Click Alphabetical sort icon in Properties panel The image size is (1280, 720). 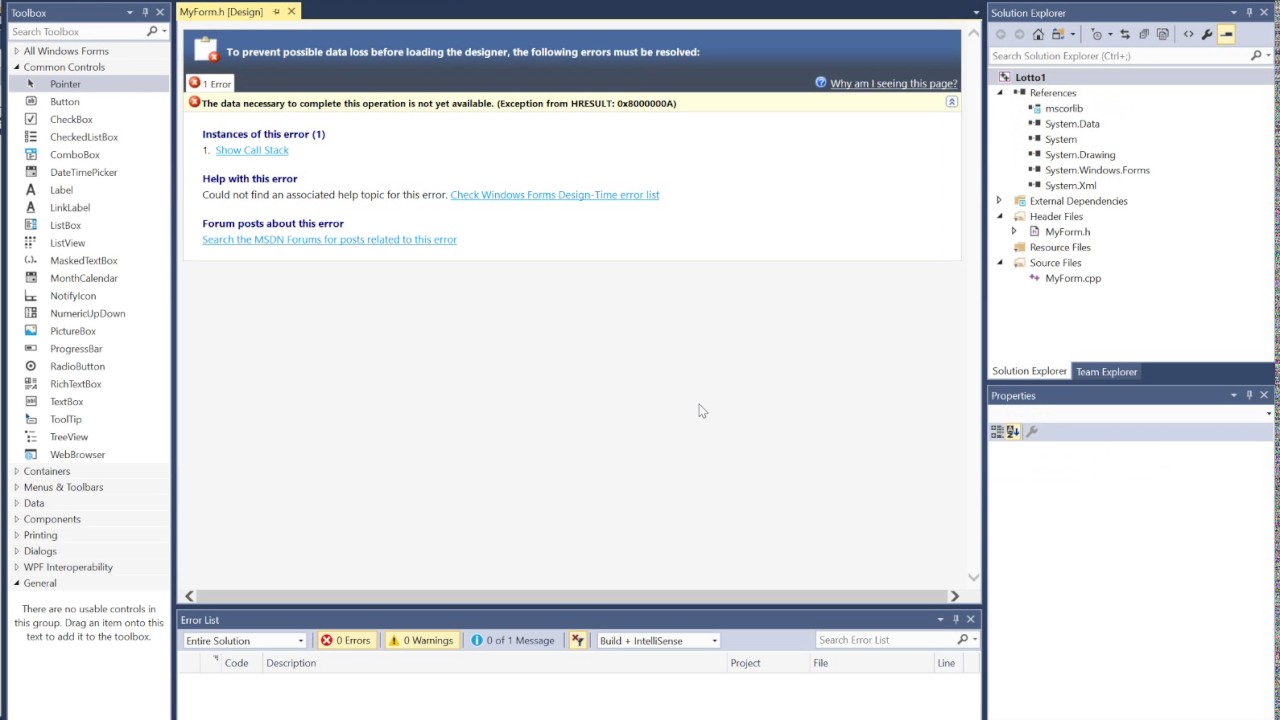coord(1013,431)
